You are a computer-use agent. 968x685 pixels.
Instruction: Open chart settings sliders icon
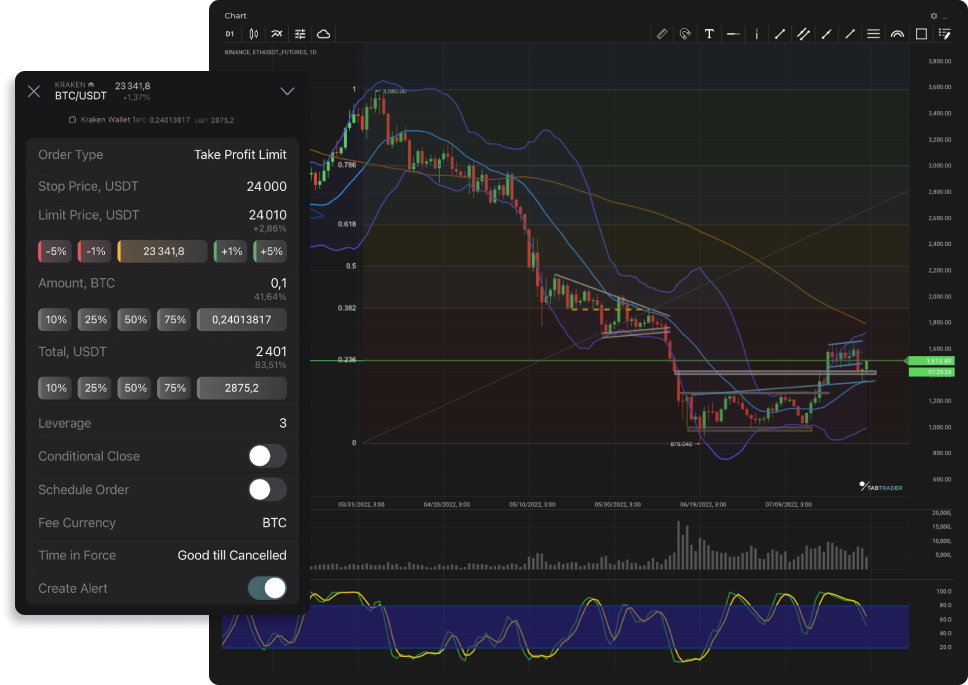coord(300,34)
